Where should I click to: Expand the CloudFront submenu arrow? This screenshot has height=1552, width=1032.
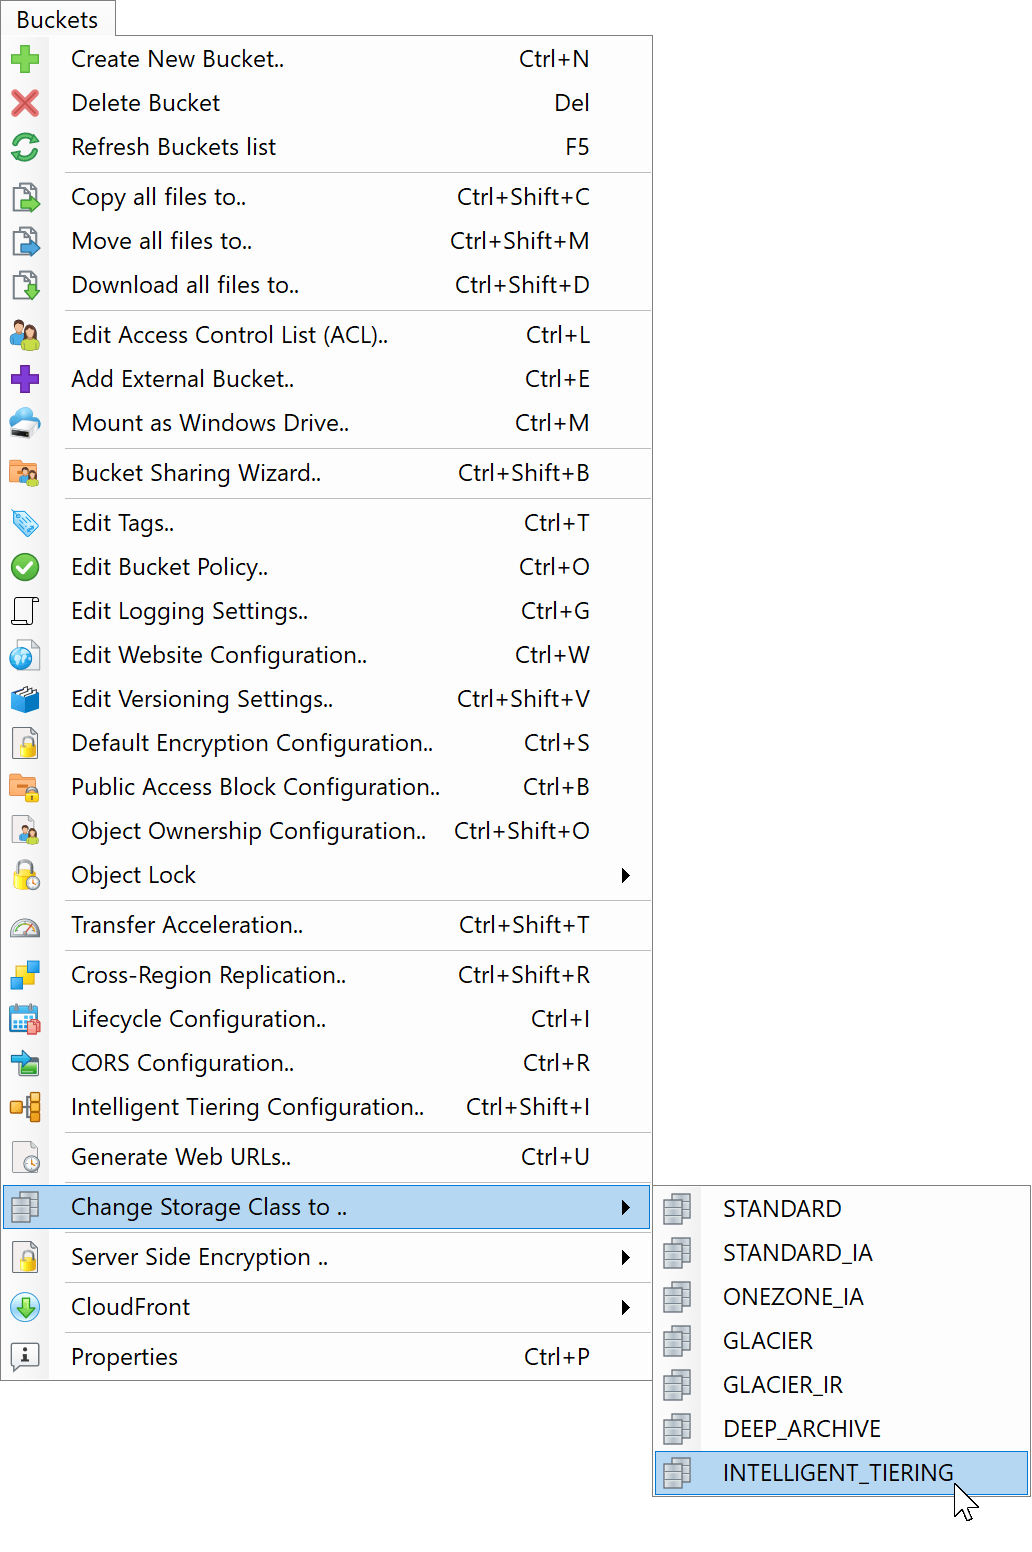coord(626,1307)
